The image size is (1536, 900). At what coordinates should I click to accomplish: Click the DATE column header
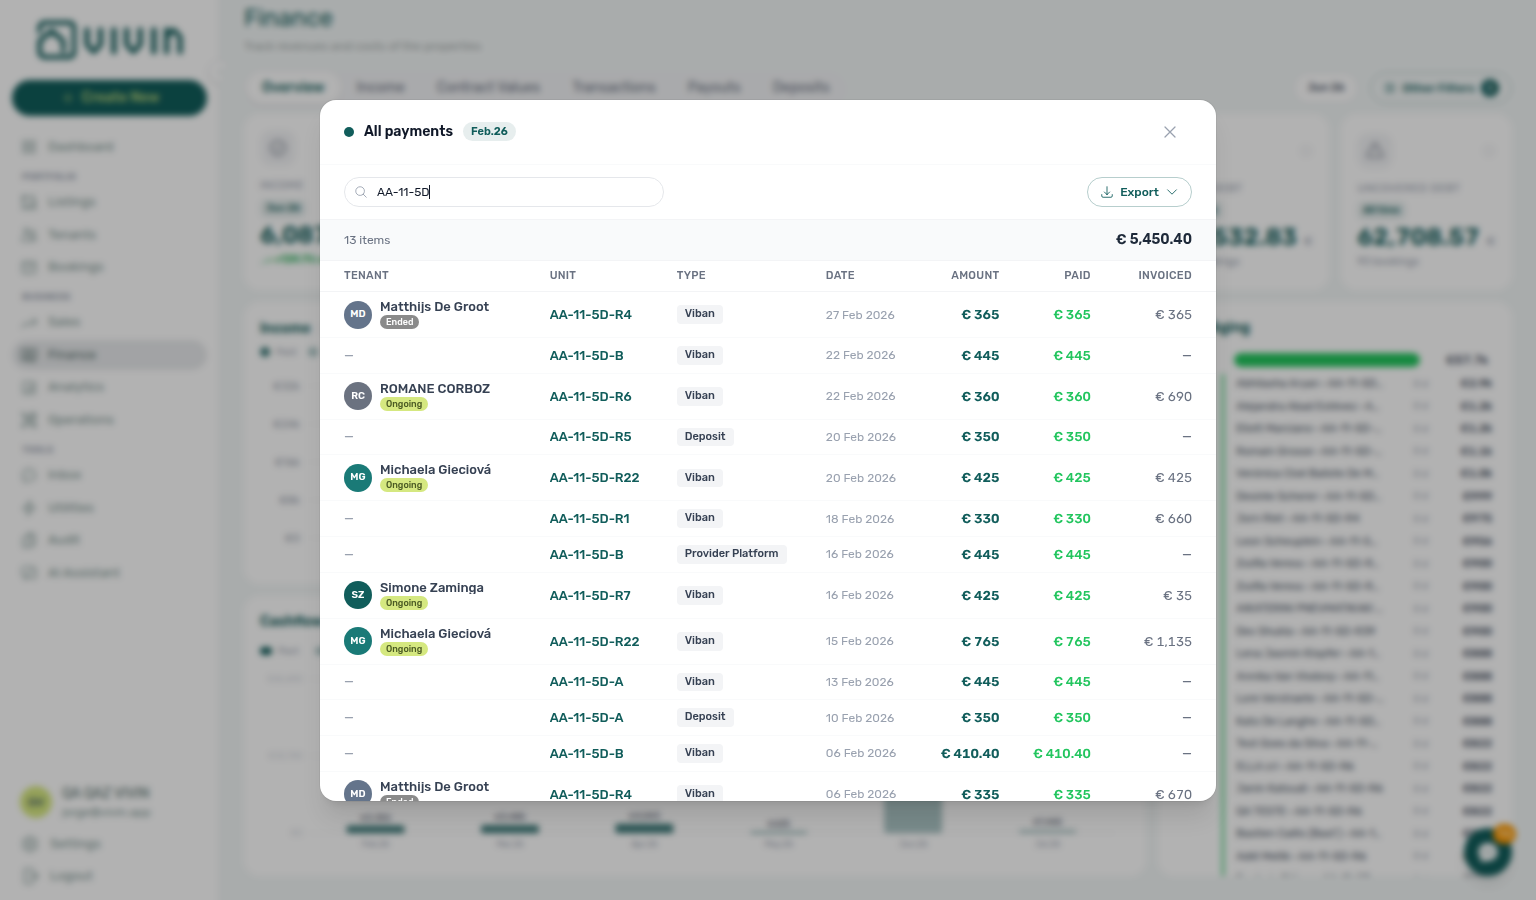(x=840, y=275)
